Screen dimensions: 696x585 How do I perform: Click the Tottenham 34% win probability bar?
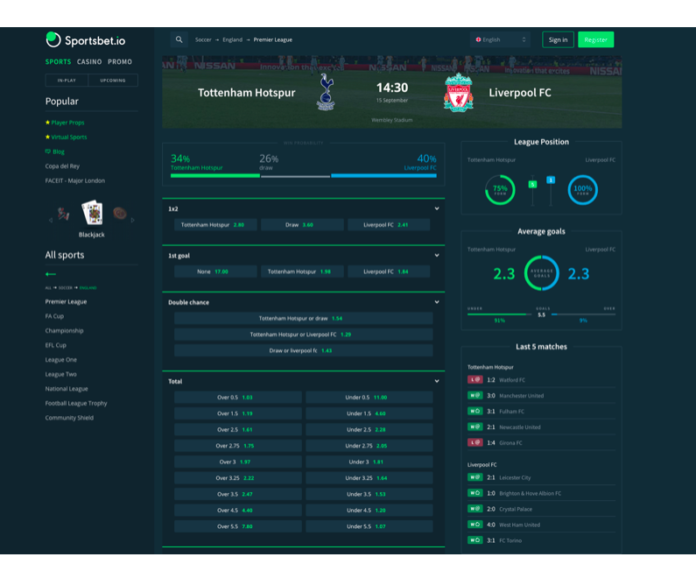(215, 176)
